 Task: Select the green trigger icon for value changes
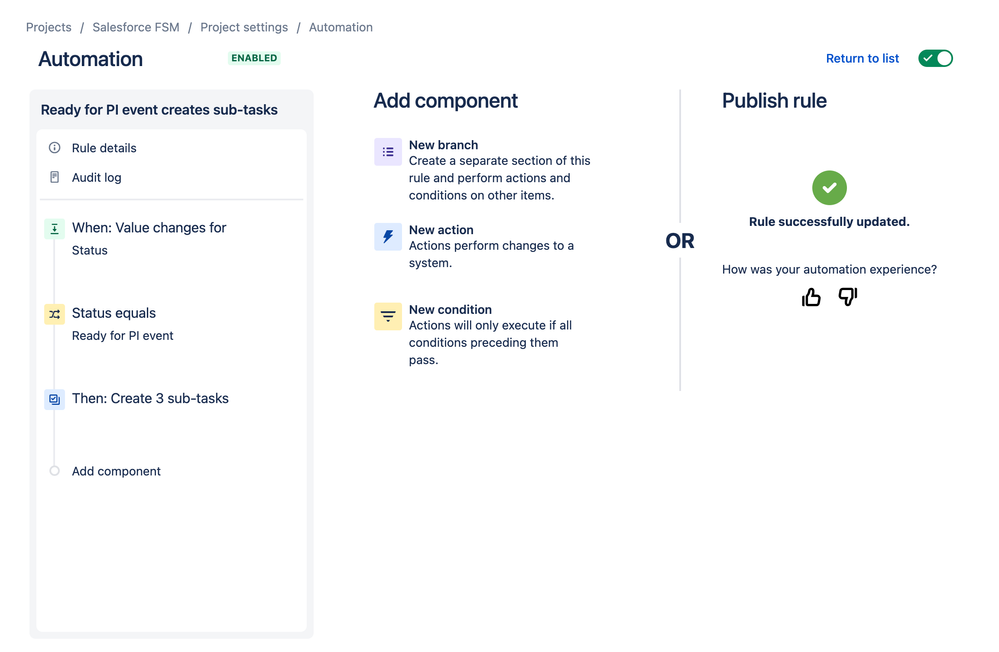point(54,228)
